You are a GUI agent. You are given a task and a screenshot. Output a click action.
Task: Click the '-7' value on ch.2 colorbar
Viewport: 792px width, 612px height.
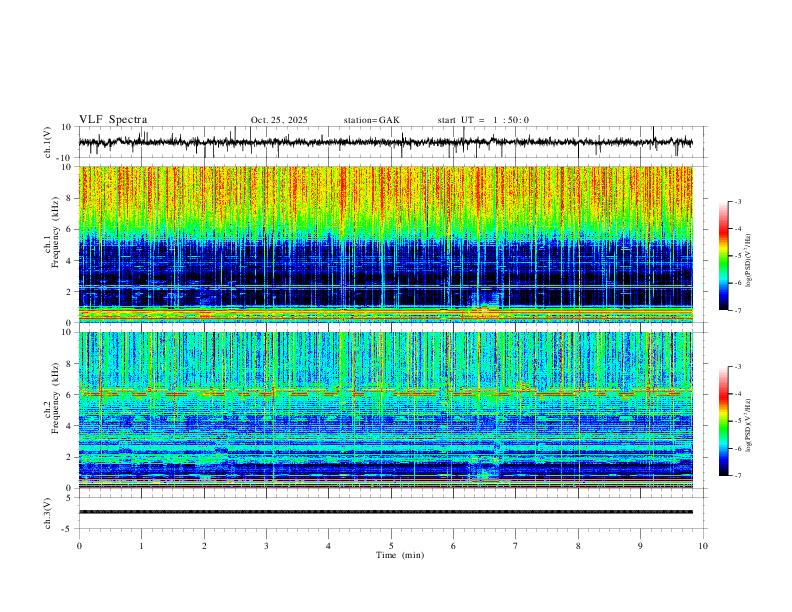(737, 476)
